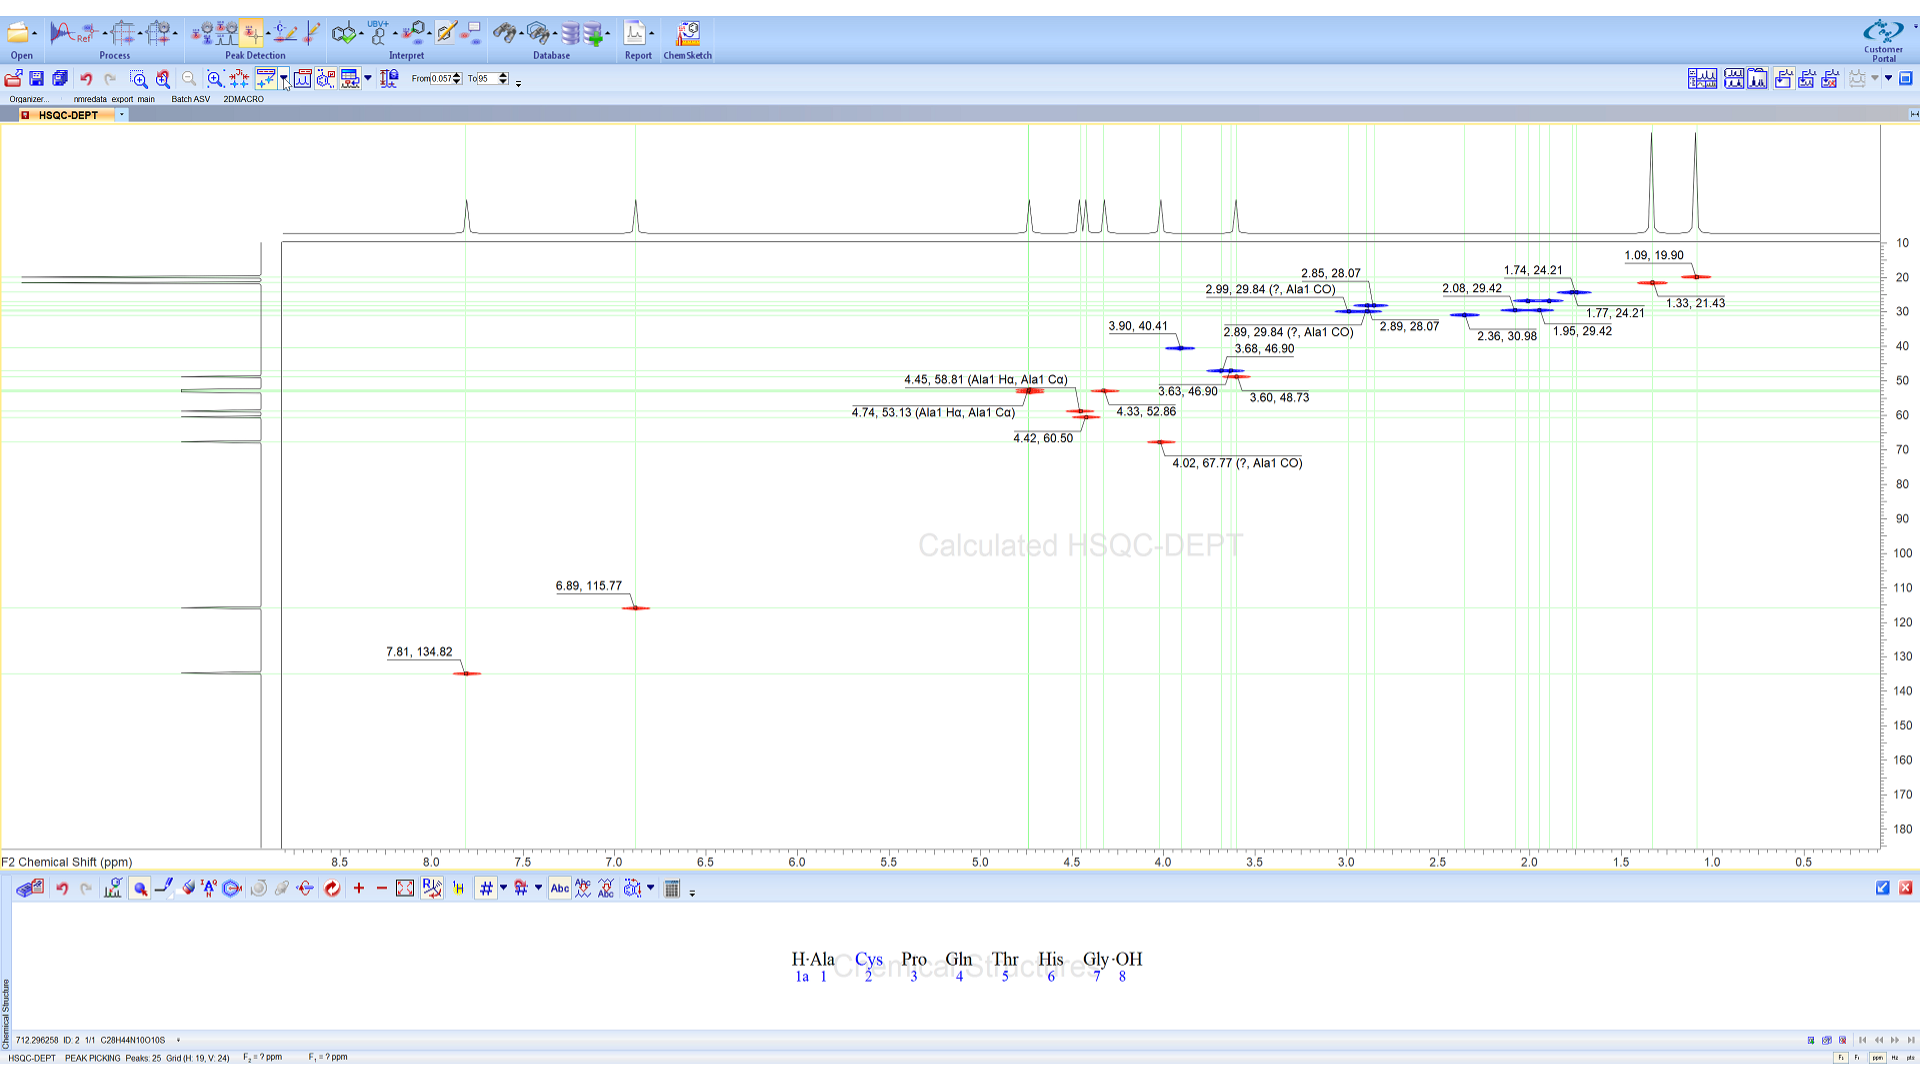Select the HSQC-DEPT document tab

70,114
